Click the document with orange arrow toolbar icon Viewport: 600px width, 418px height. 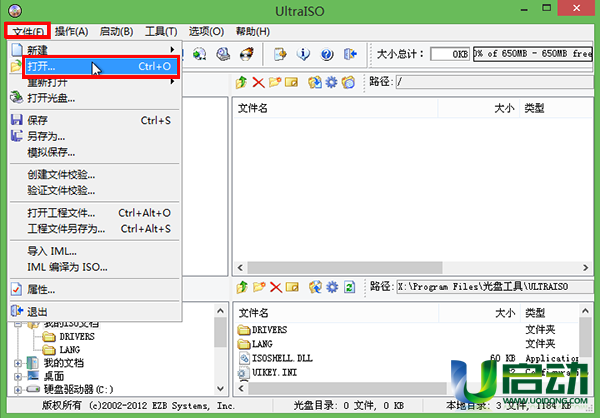280,54
